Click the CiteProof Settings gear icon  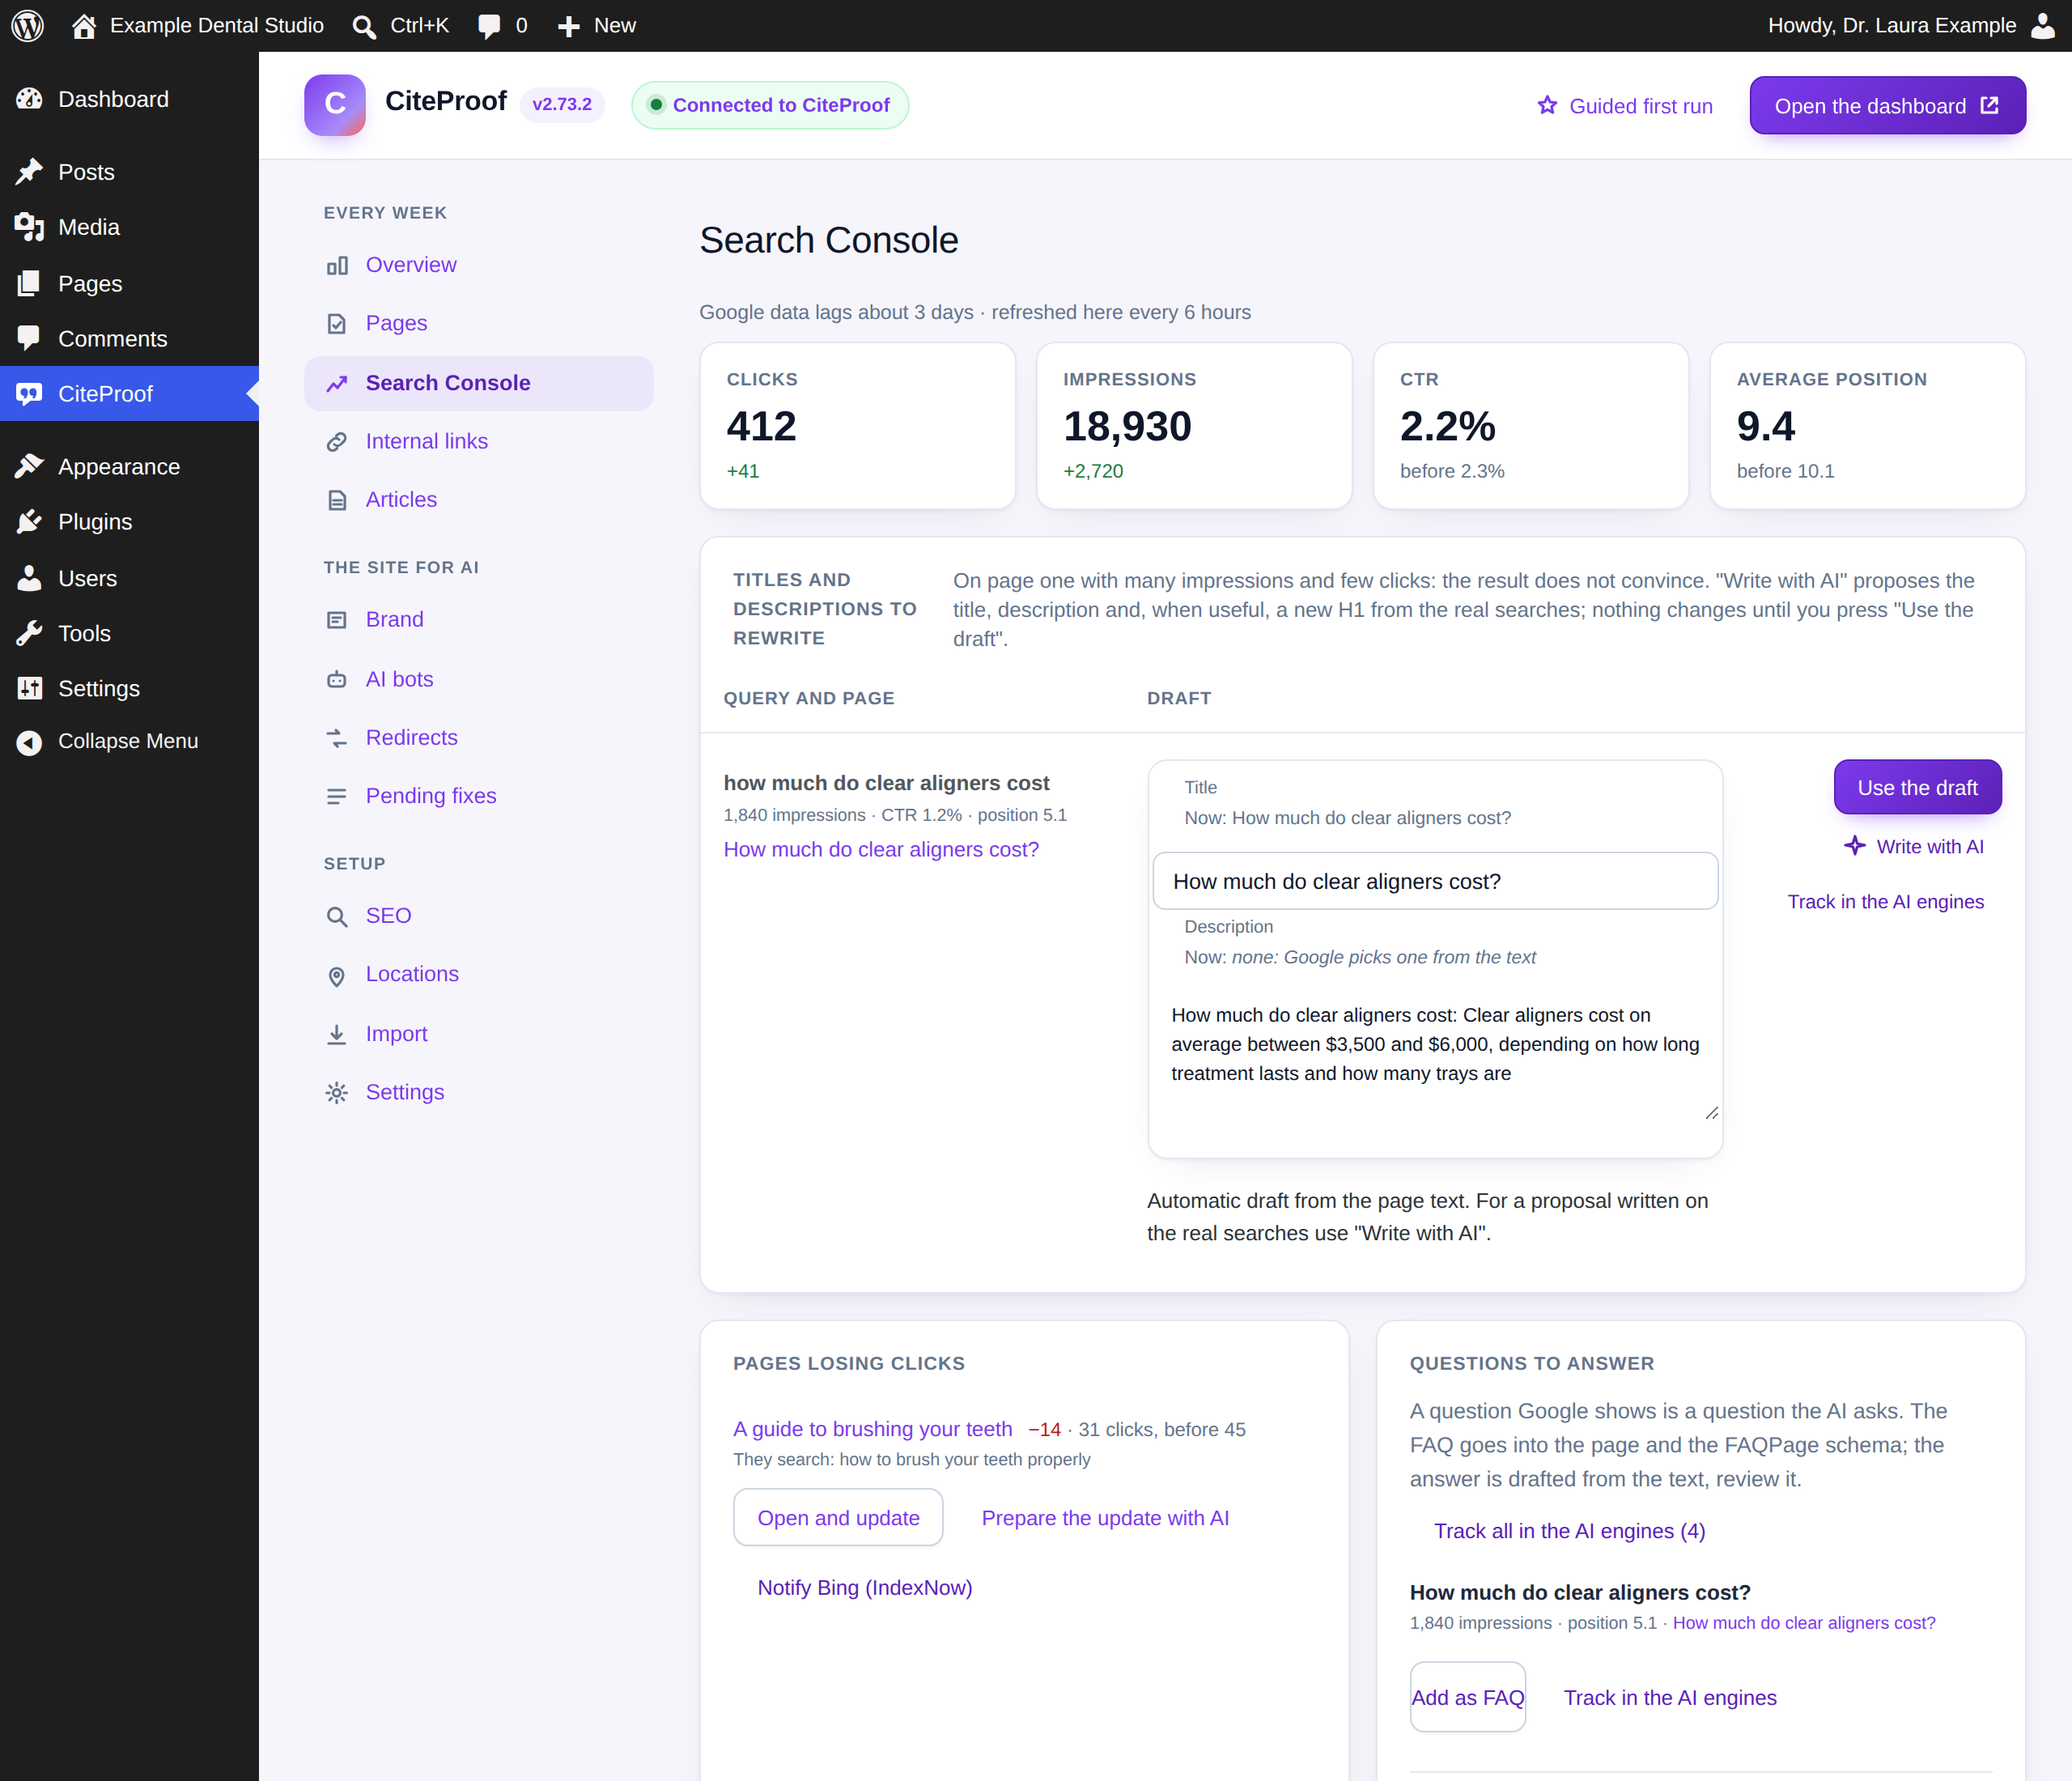[x=337, y=1092]
